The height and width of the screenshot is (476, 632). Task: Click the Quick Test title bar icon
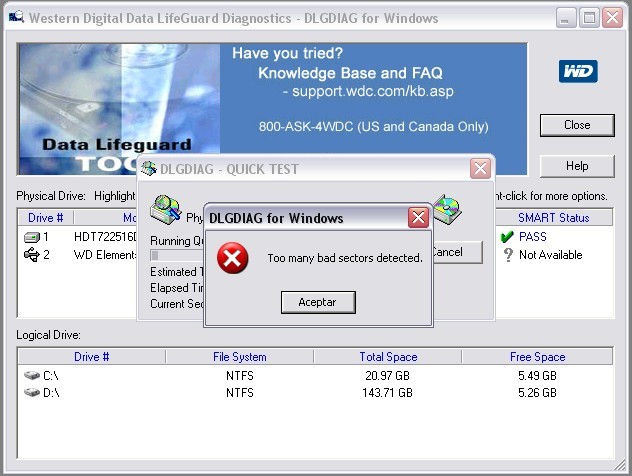[149, 169]
